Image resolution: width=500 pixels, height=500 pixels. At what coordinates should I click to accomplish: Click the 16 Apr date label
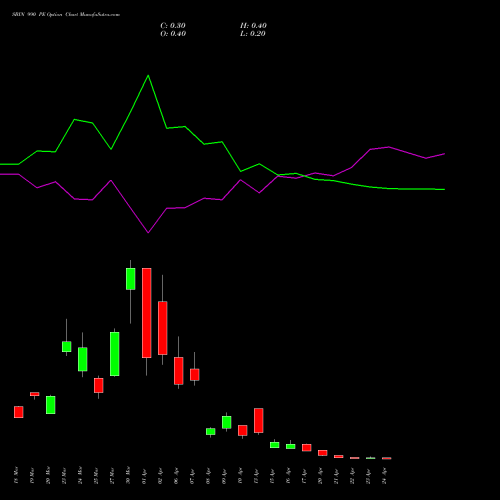(x=288, y=476)
